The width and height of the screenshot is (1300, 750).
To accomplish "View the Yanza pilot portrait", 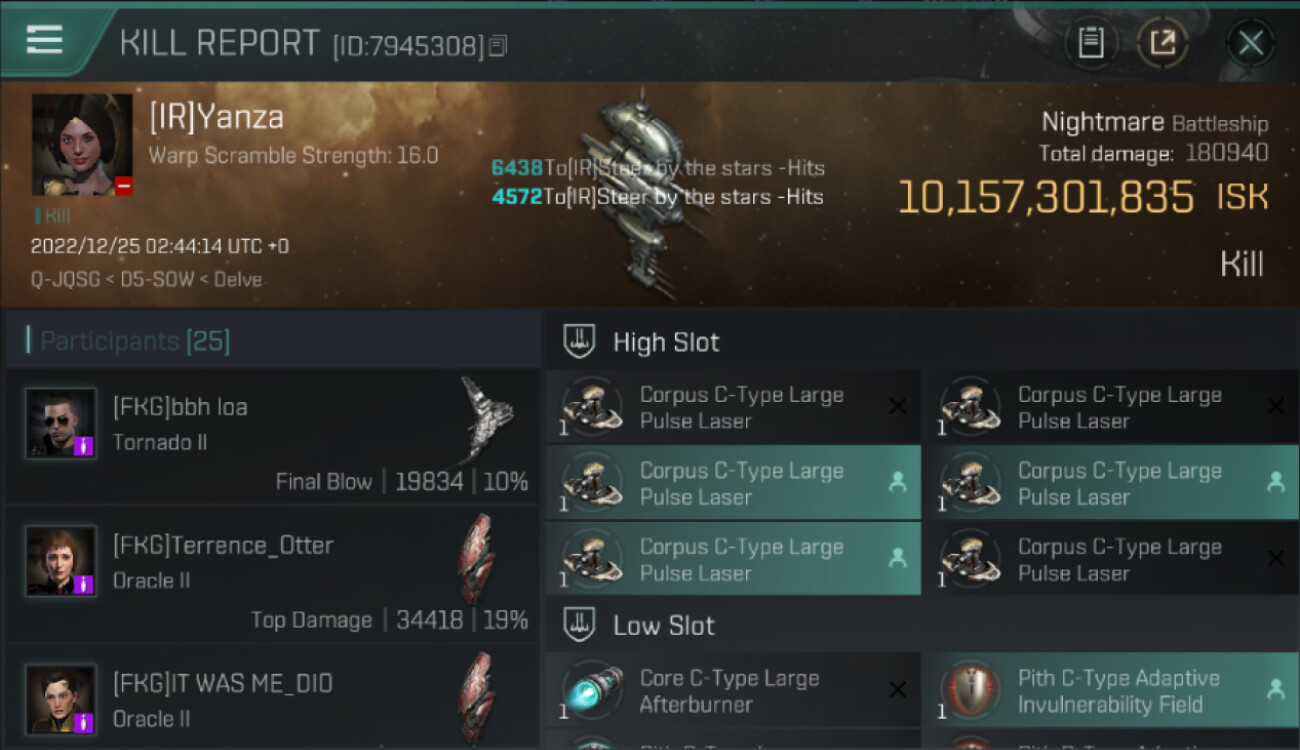I will 82,145.
